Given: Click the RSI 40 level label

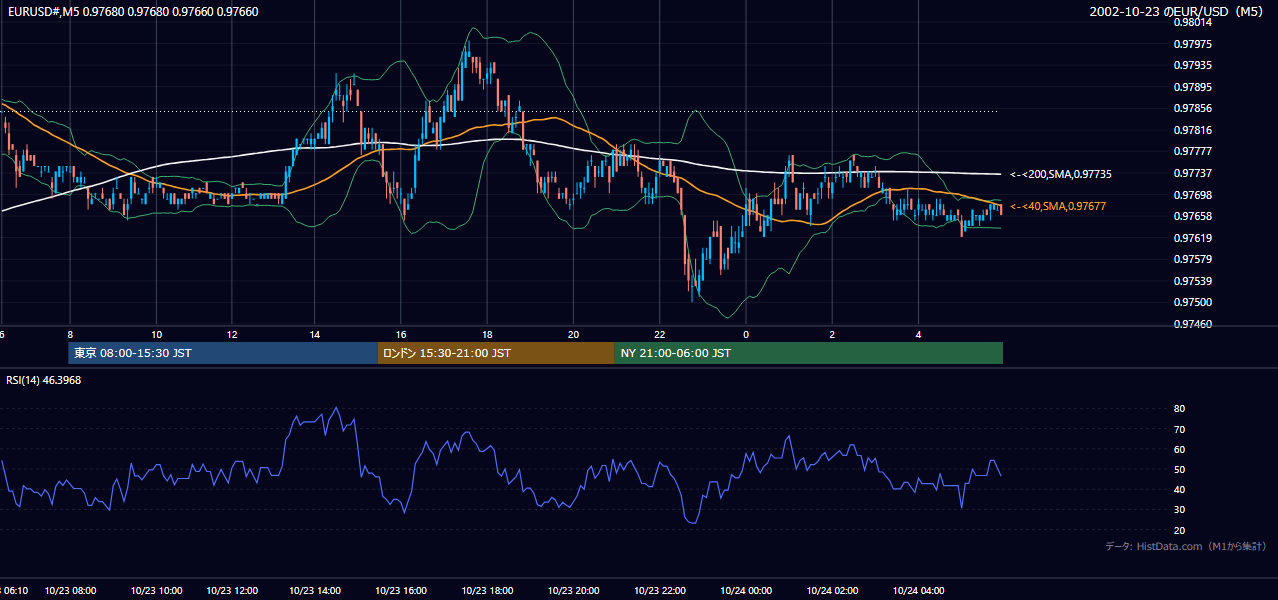Looking at the screenshot, I should [1180, 489].
